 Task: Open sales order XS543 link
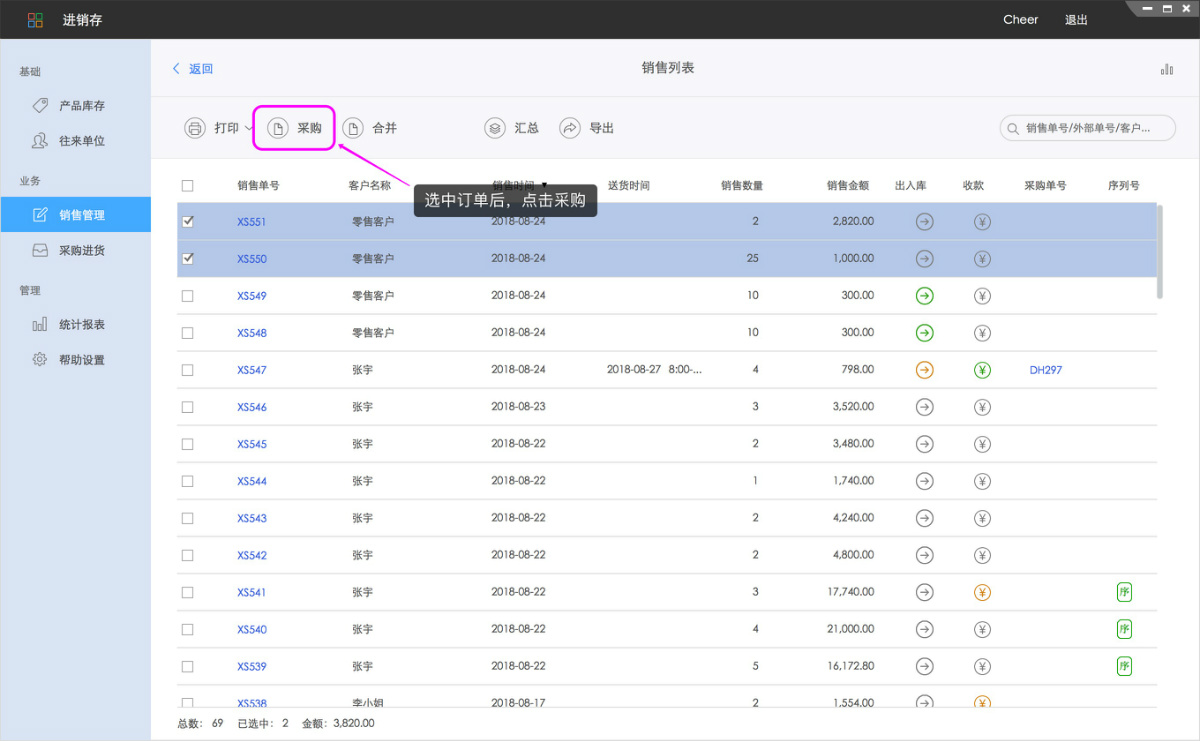(x=252, y=518)
